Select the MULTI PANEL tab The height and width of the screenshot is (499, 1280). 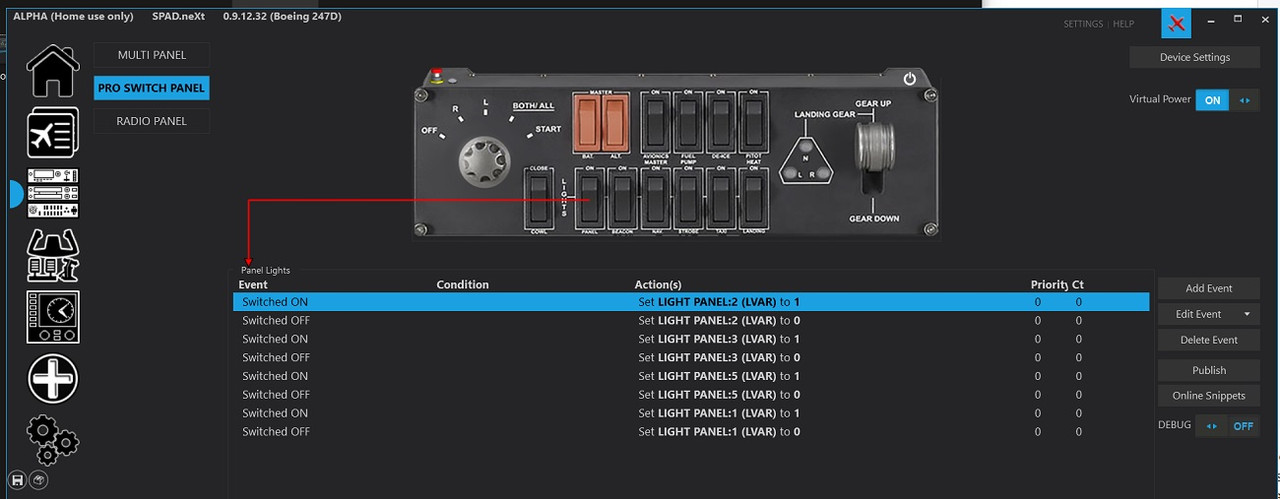click(152, 55)
